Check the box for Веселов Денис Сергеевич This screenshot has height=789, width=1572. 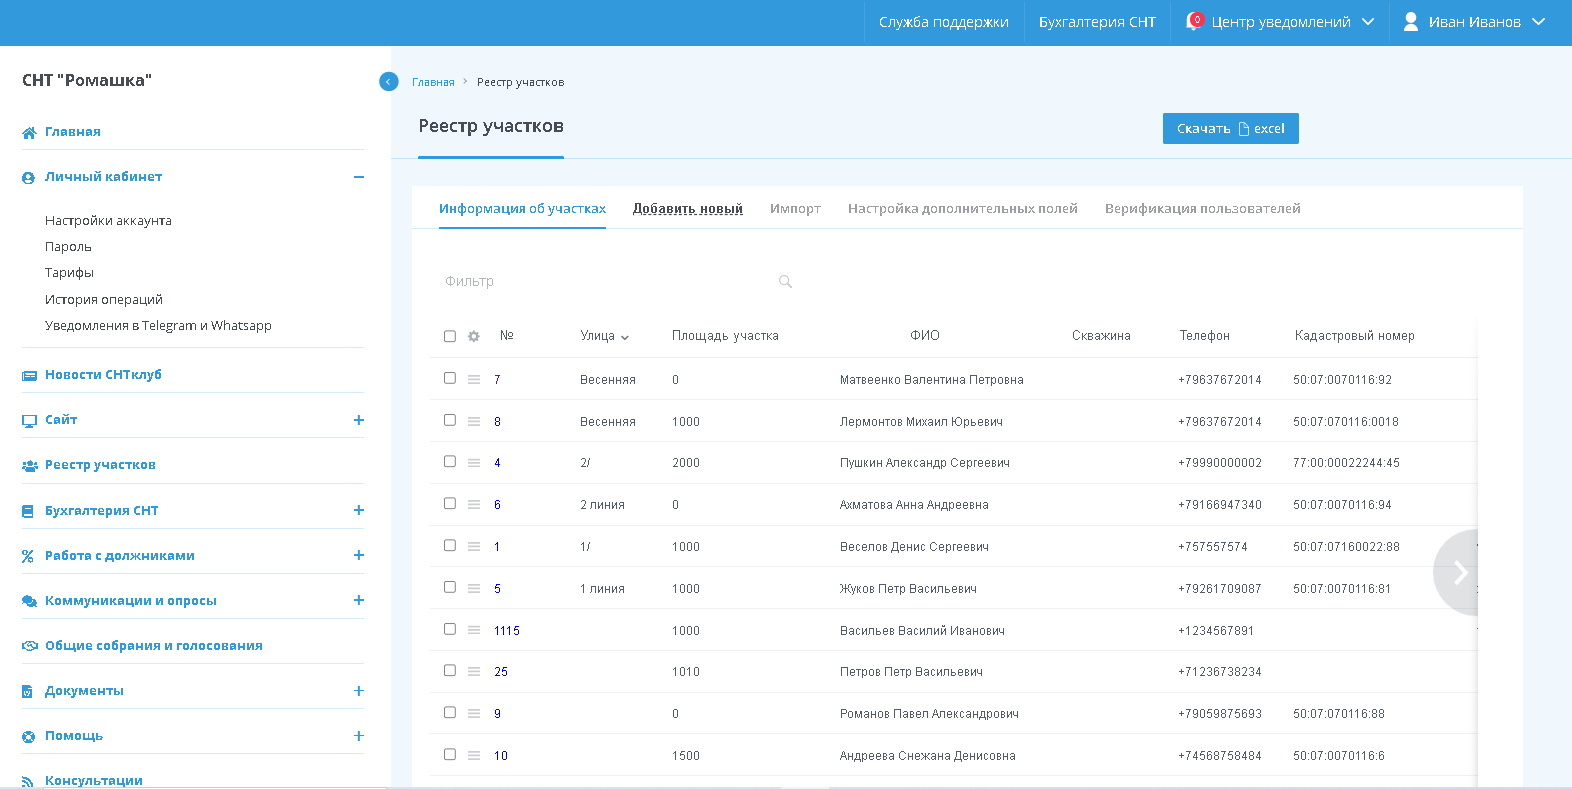pyautogui.click(x=450, y=545)
